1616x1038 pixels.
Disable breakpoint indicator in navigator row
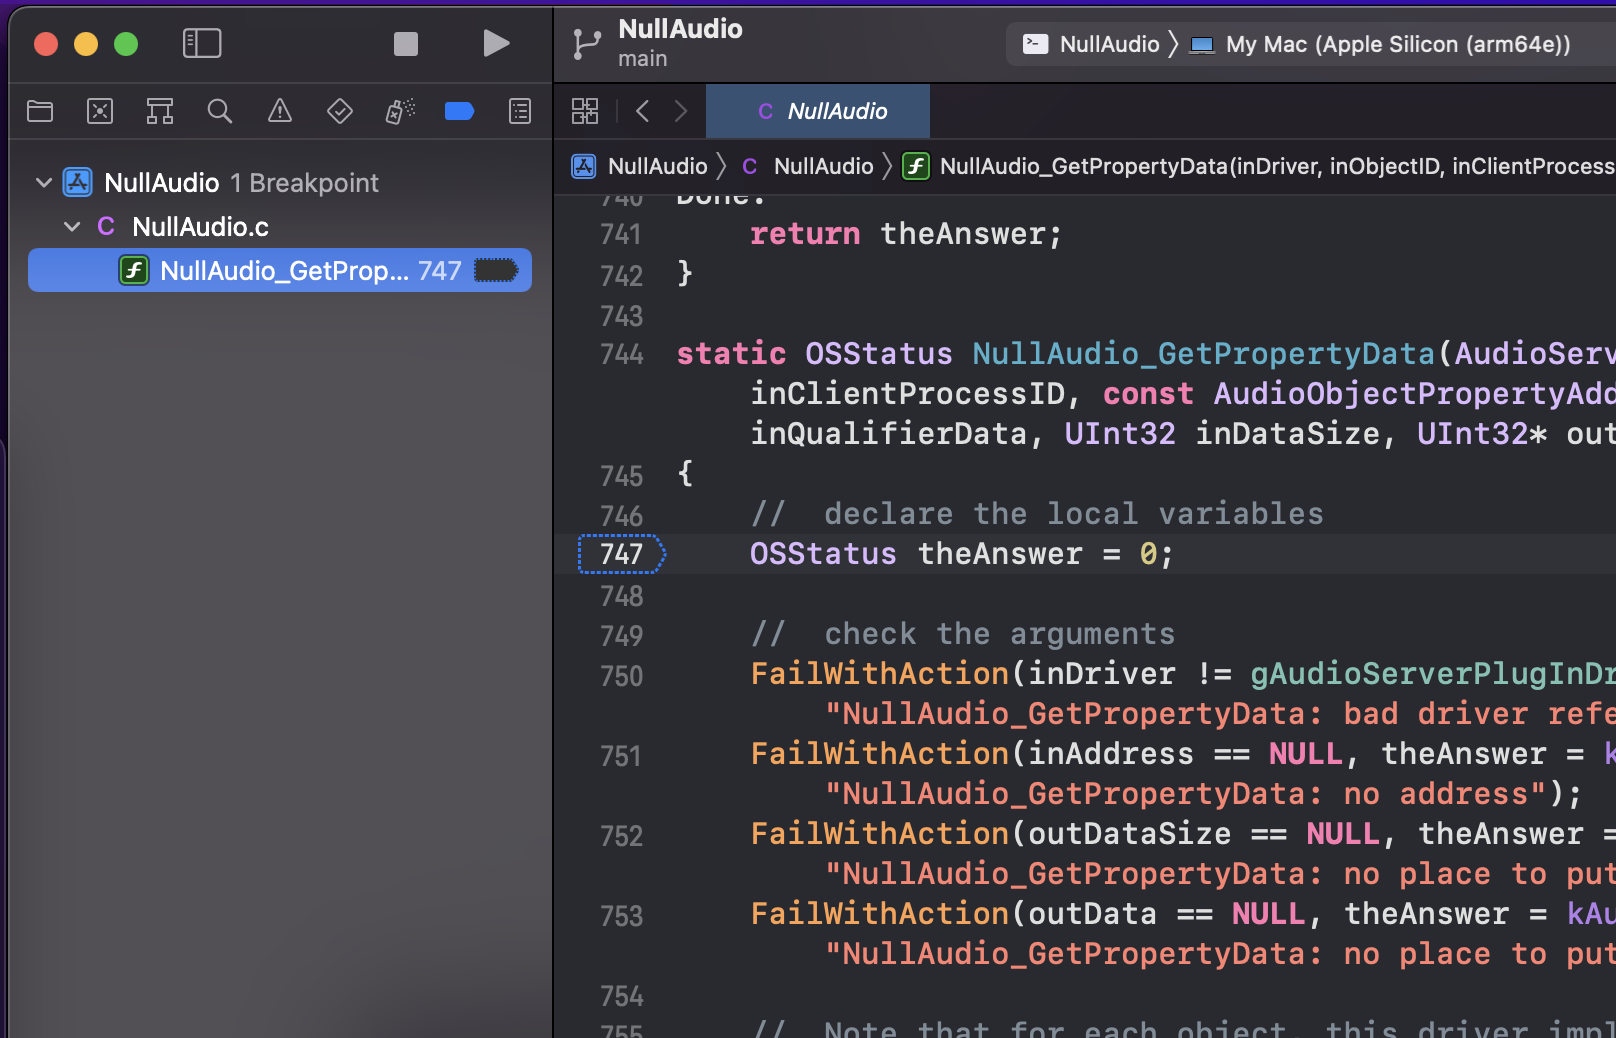click(495, 270)
